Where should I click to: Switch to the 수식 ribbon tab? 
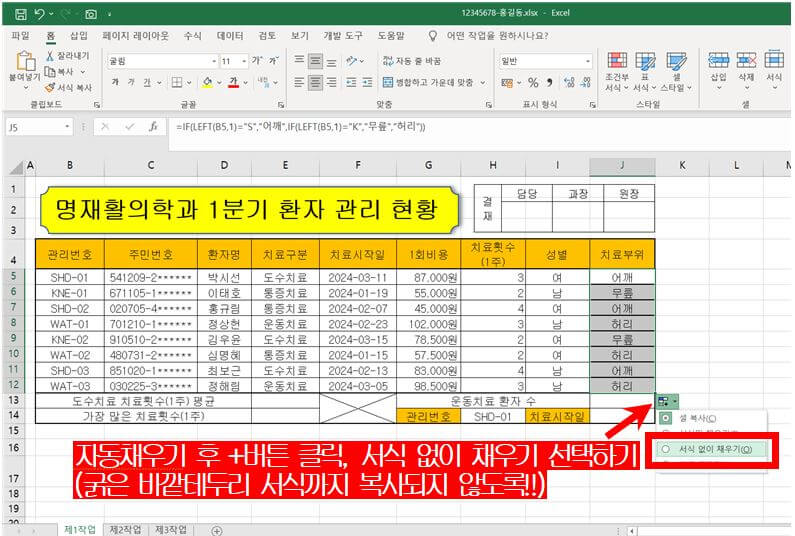pyautogui.click(x=193, y=35)
